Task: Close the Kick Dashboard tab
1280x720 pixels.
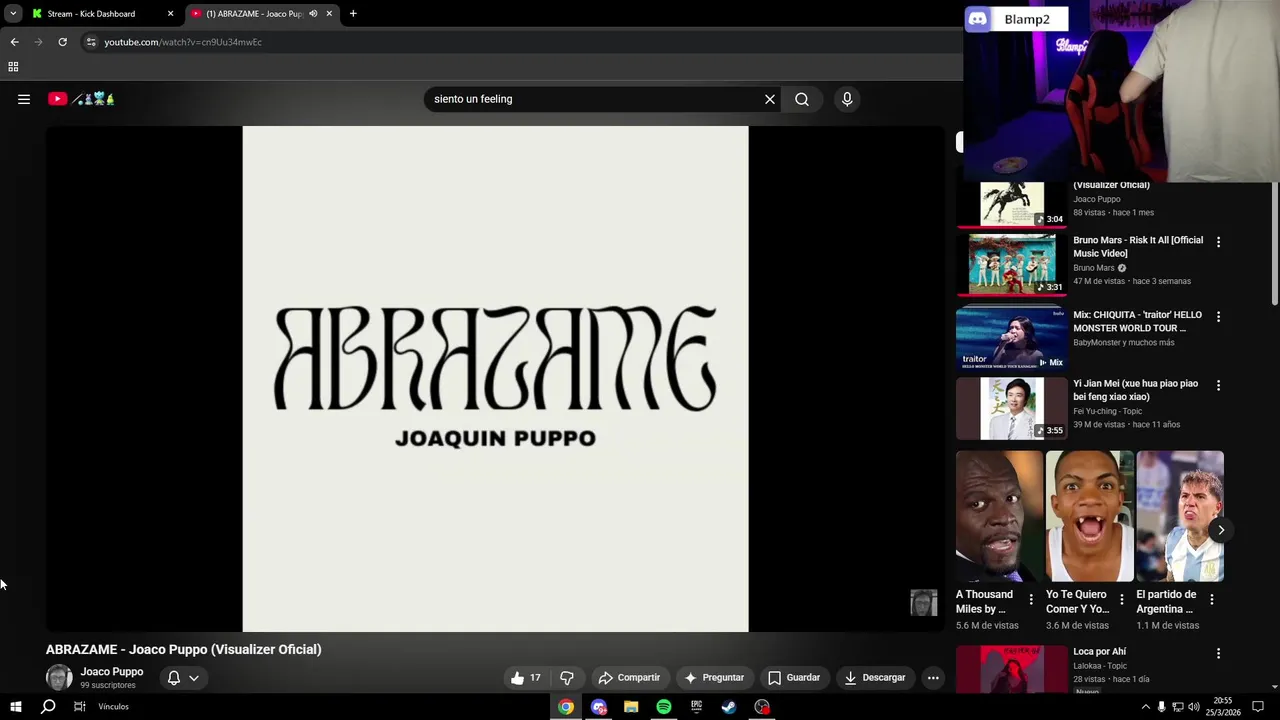Action: coord(170,14)
